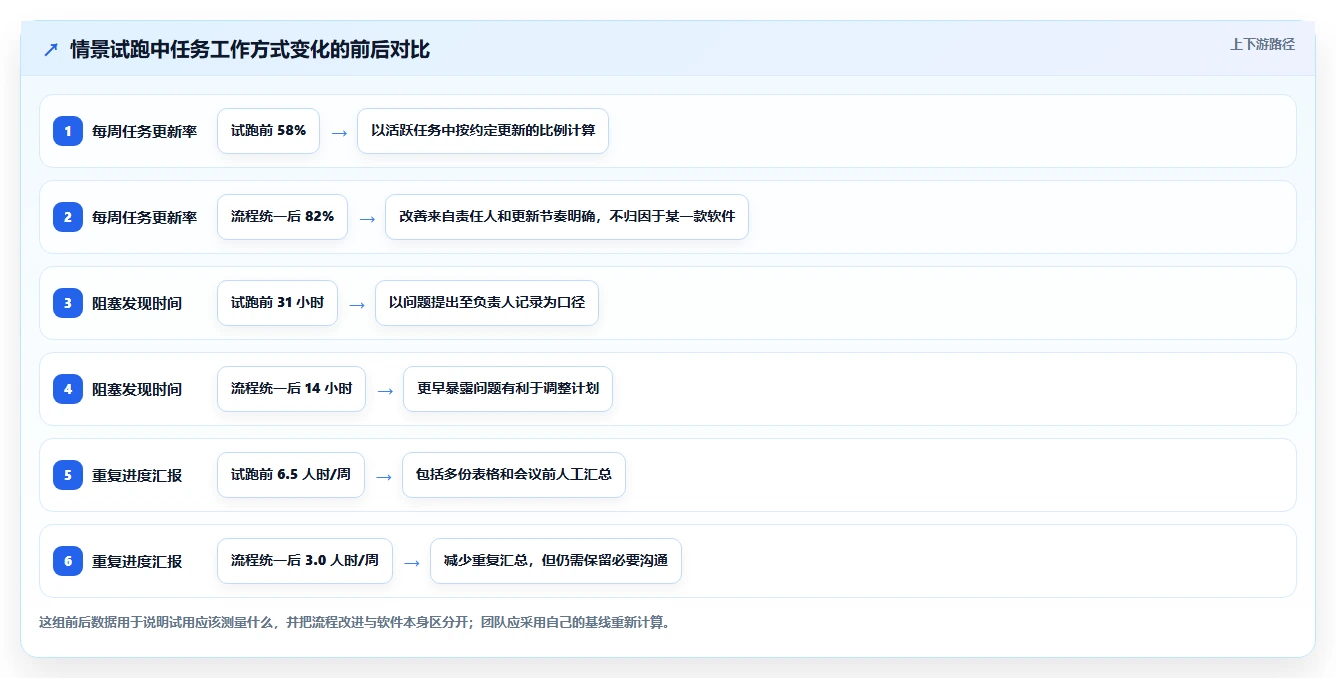Click the 流程统一后 82% value pill

pos(282,217)
